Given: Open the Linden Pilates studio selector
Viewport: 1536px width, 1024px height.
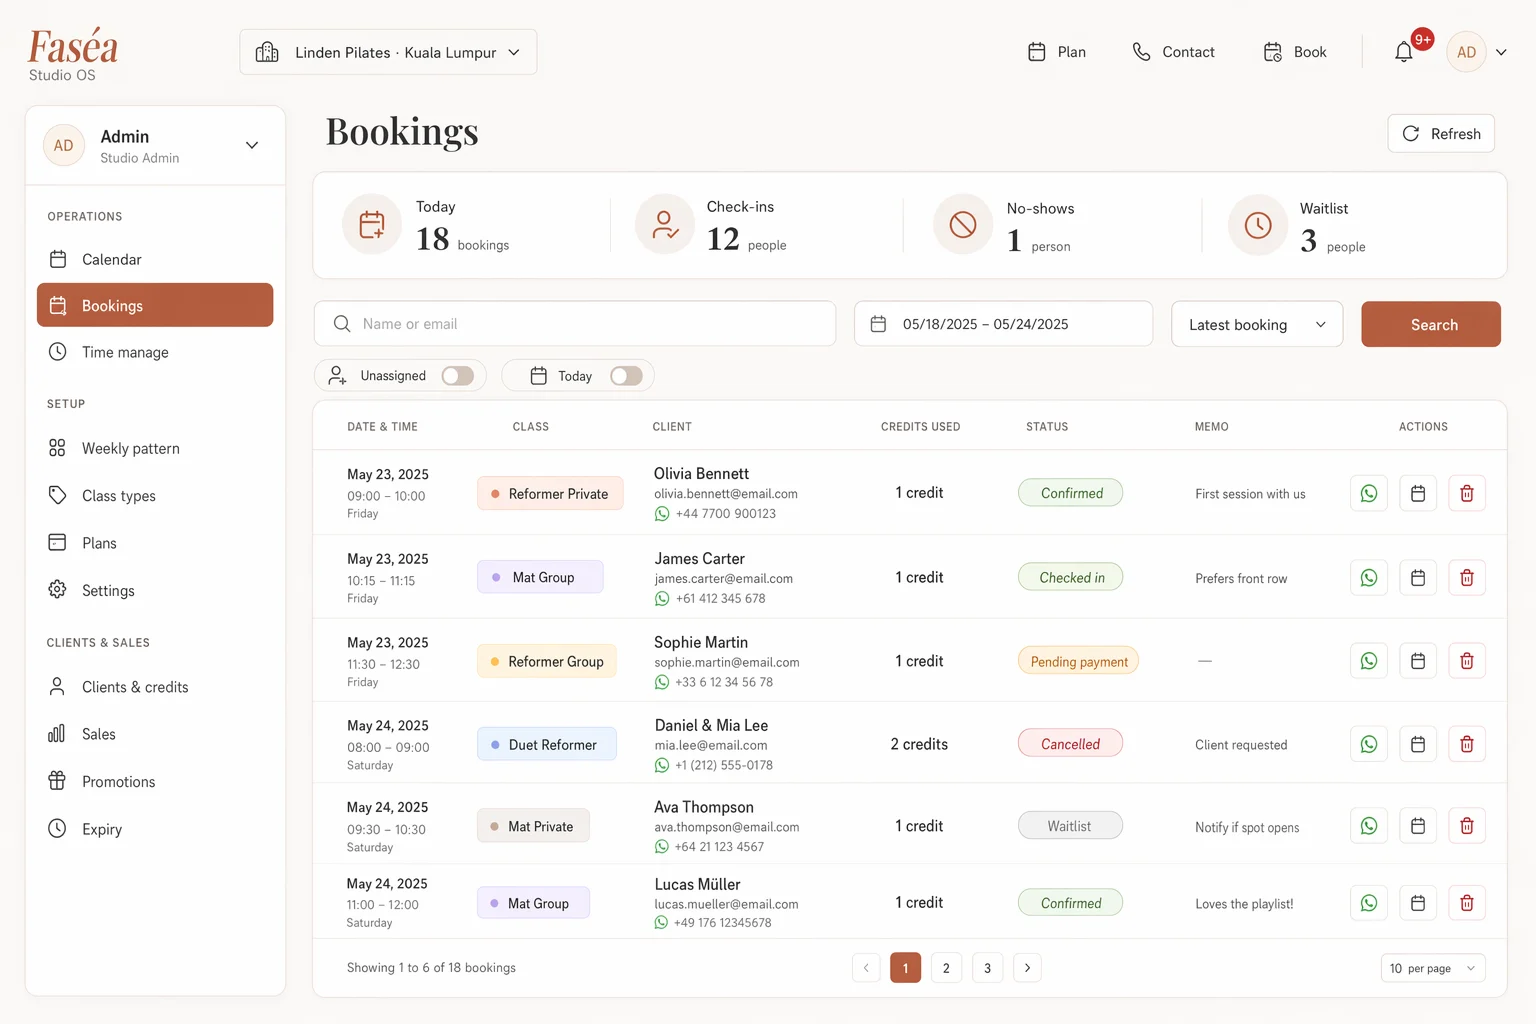Looking at the screenshot, I should point(388,52).
